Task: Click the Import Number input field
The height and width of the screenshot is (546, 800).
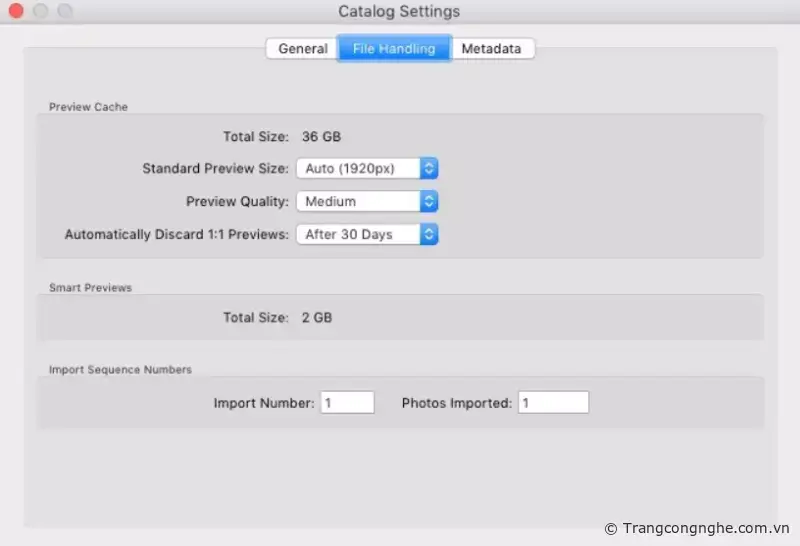Action: pyautogui.click(x=347, y=402)
